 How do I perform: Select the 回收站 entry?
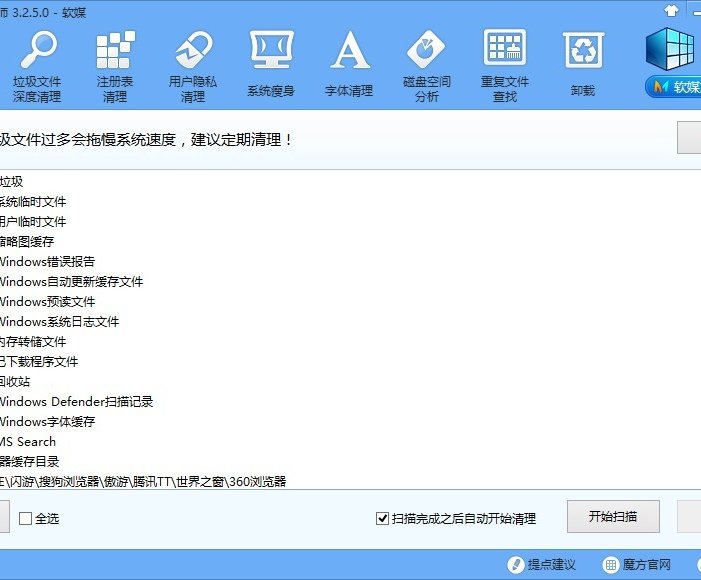click(15, 381)
